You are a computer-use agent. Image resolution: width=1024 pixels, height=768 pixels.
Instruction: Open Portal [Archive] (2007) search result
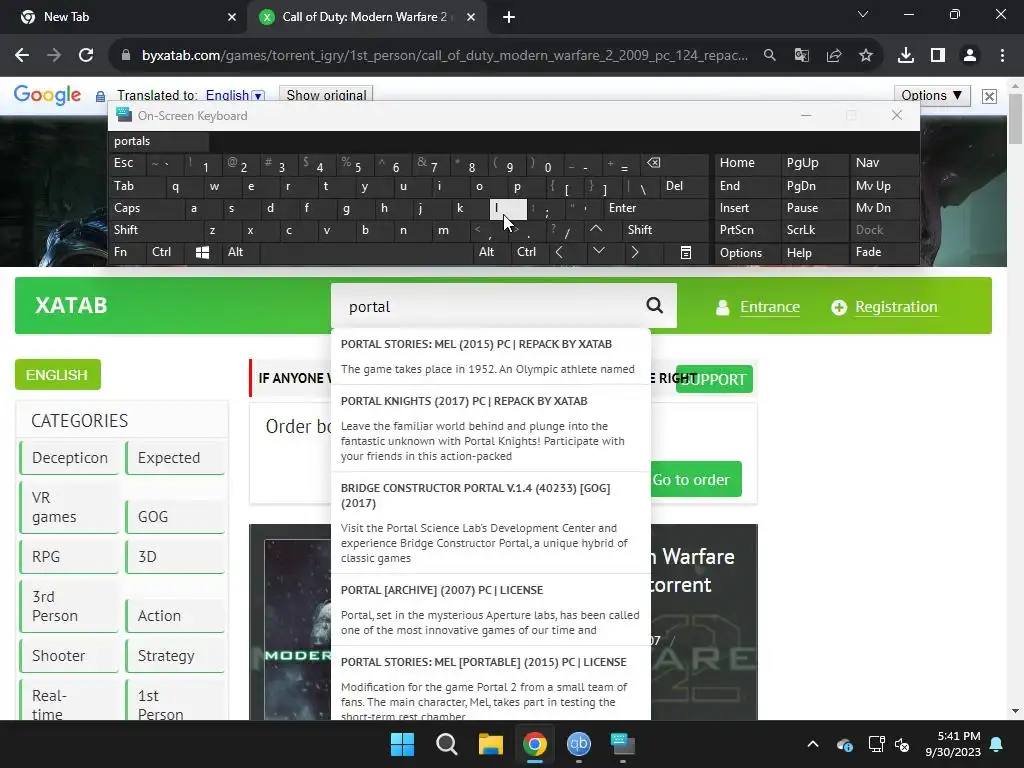pos(490,609)
